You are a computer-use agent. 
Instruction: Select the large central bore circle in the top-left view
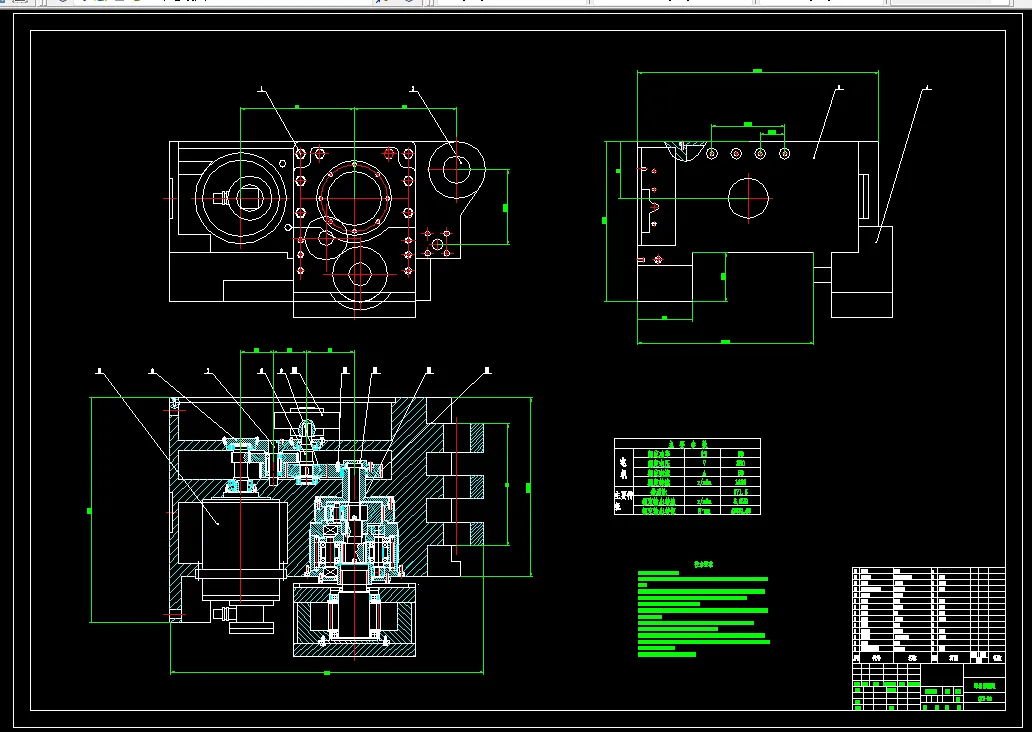(355, 198)
